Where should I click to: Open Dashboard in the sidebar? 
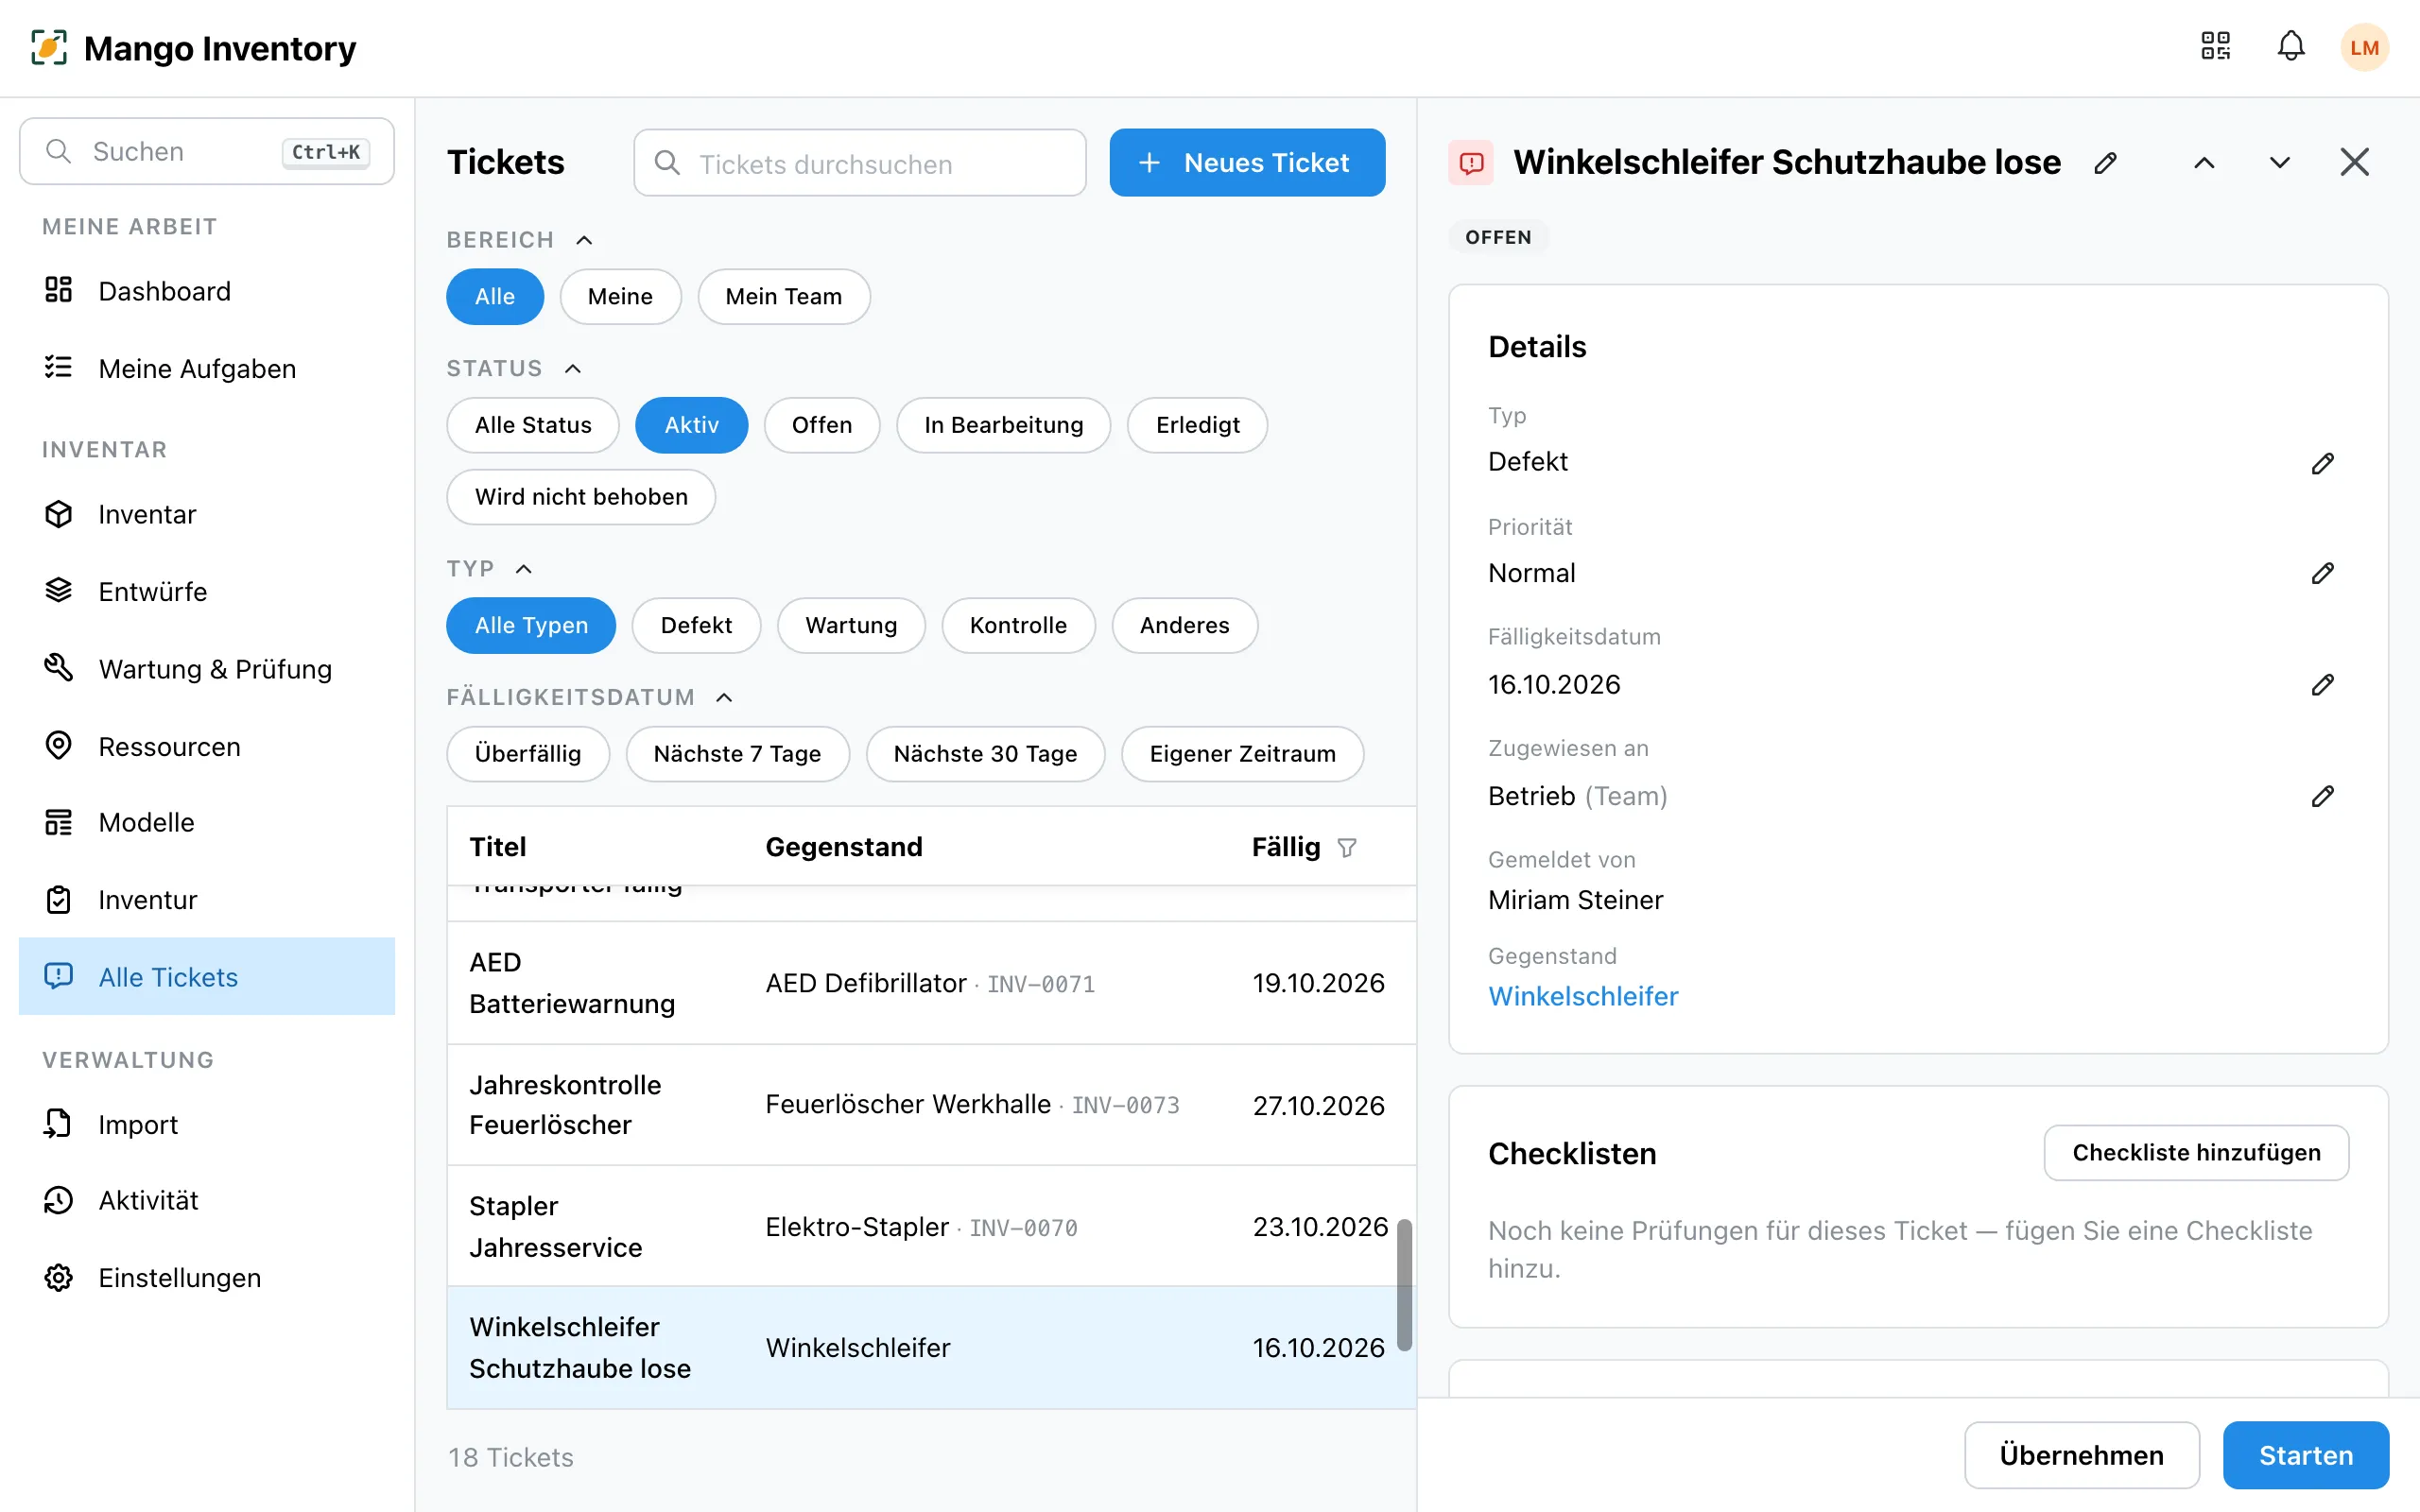click(x=207, y=291)
